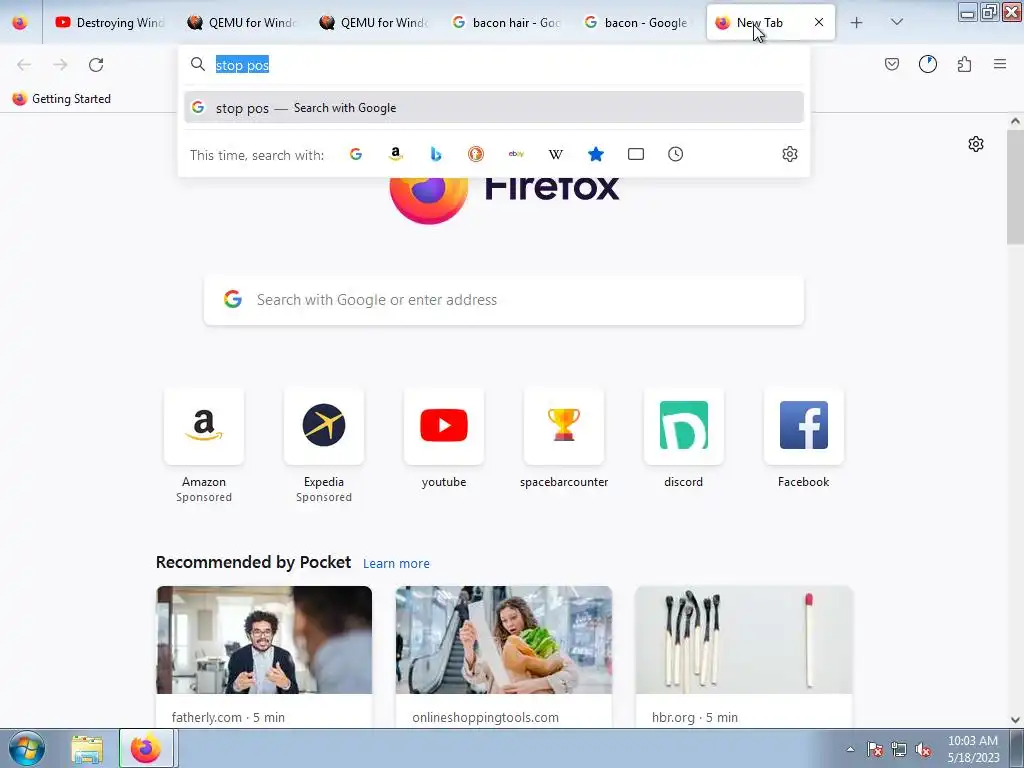Open the network tray icon
Screen dimensions: 1024x768
point(899,750)
